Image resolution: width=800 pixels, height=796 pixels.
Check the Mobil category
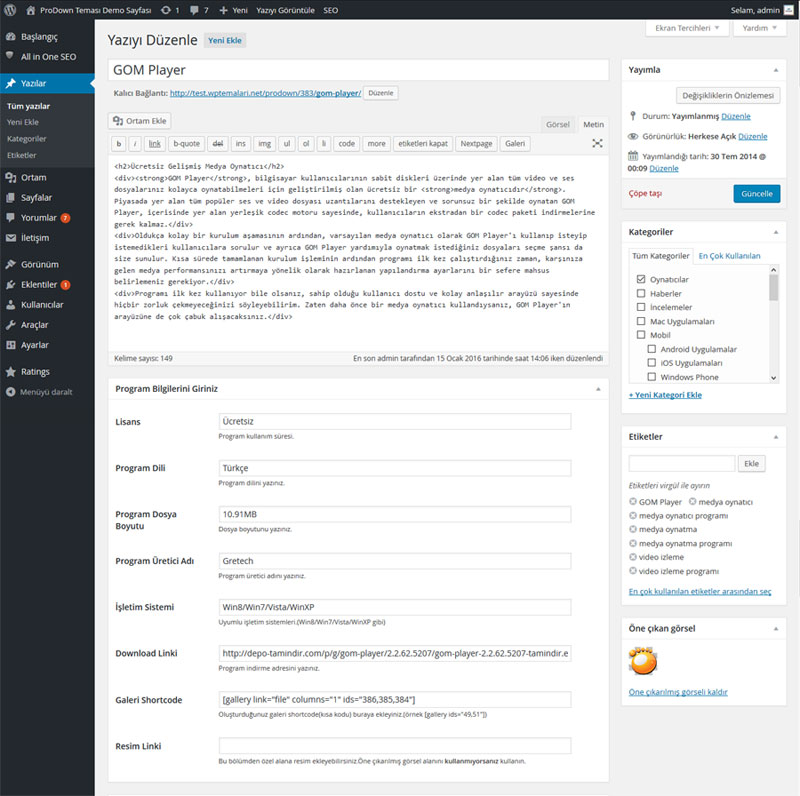(641, 335)
